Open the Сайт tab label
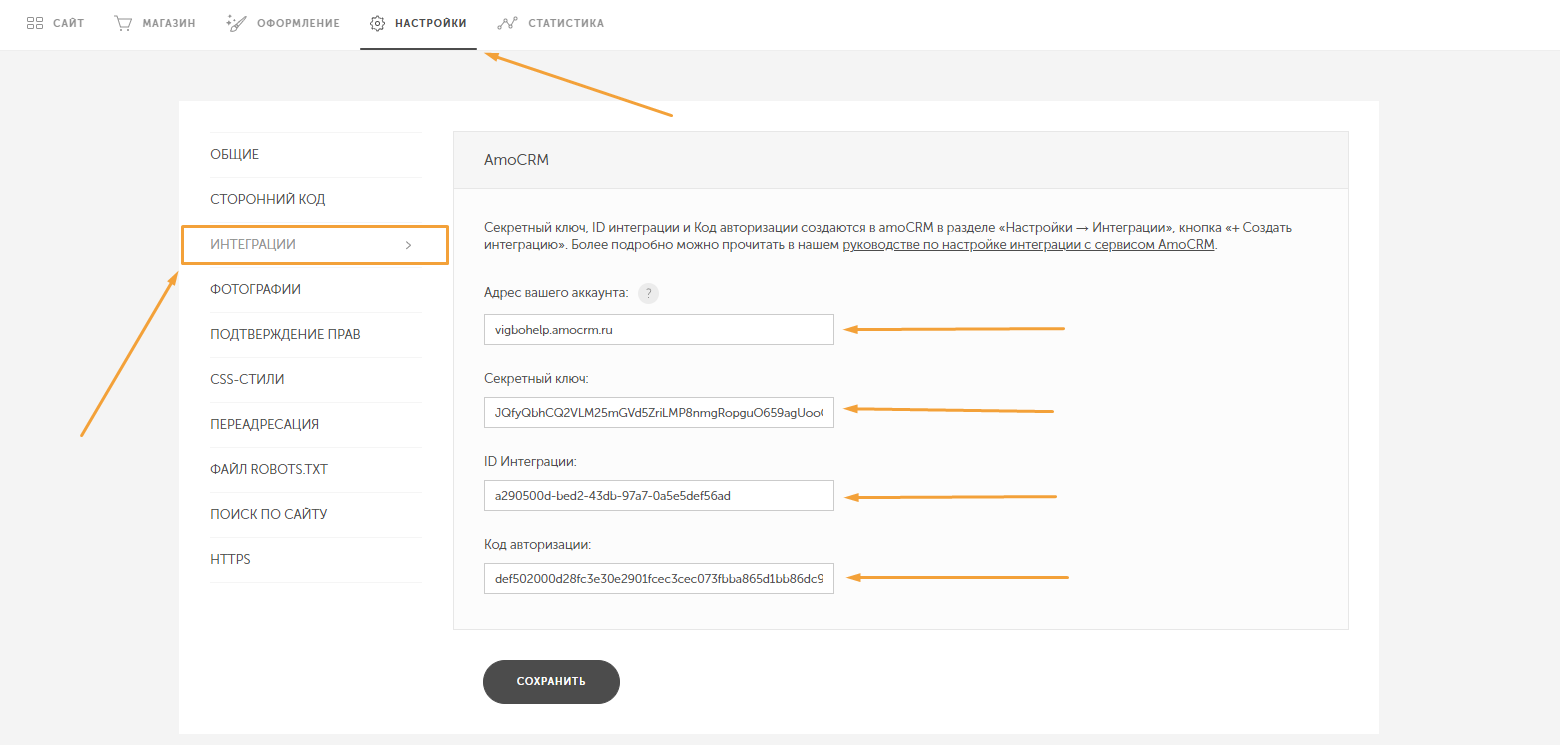The image size is (1560, 745). [68, 23]
